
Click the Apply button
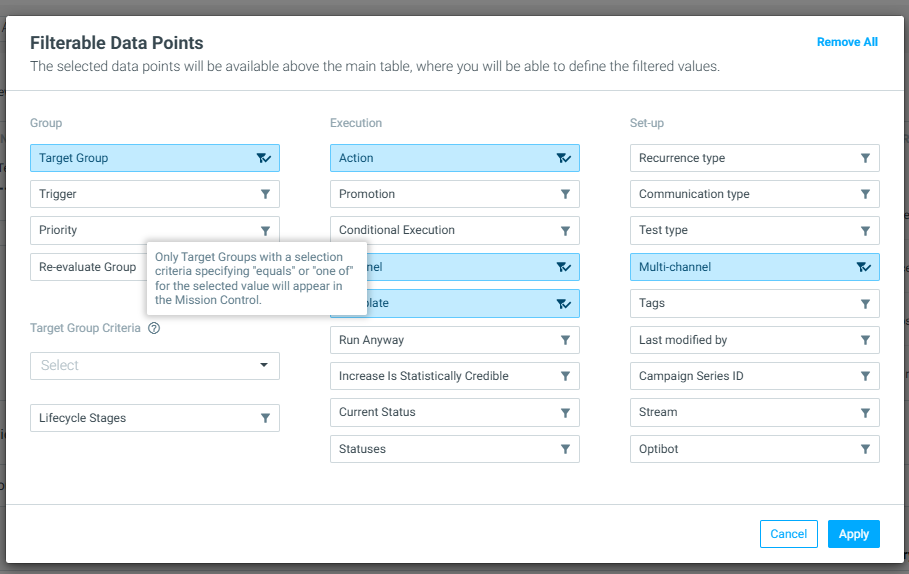point(853,534)
